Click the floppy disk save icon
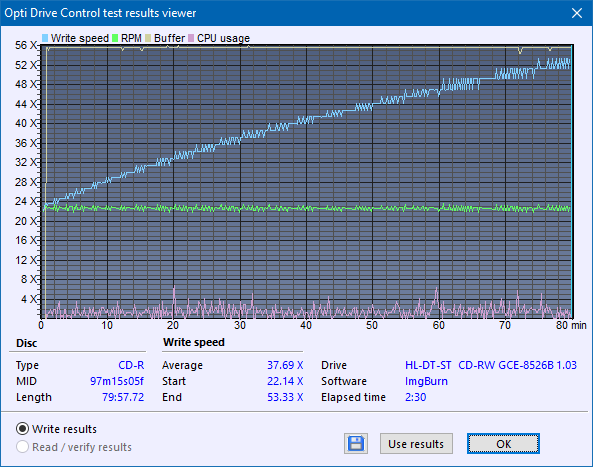Image resolution: width=593 pixels, height=467 pixels. (355, 444)
